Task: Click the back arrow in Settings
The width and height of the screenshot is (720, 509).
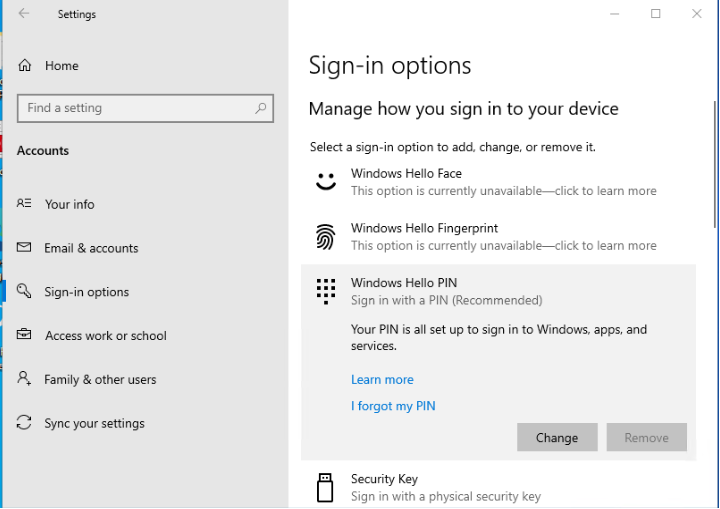Action: tap(24, 14)
